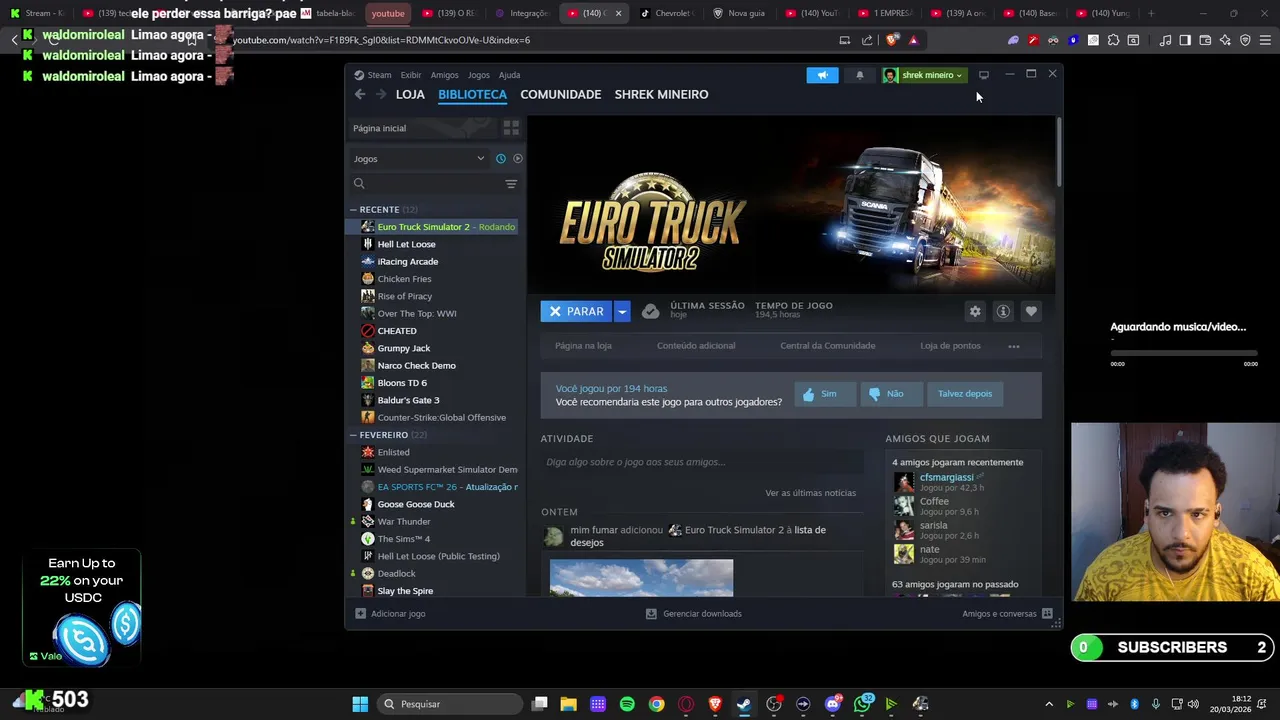The image size is (1280, 720).
Task: Click the Steam window vertical scrollbar
Action: [x=1058, y=150]
